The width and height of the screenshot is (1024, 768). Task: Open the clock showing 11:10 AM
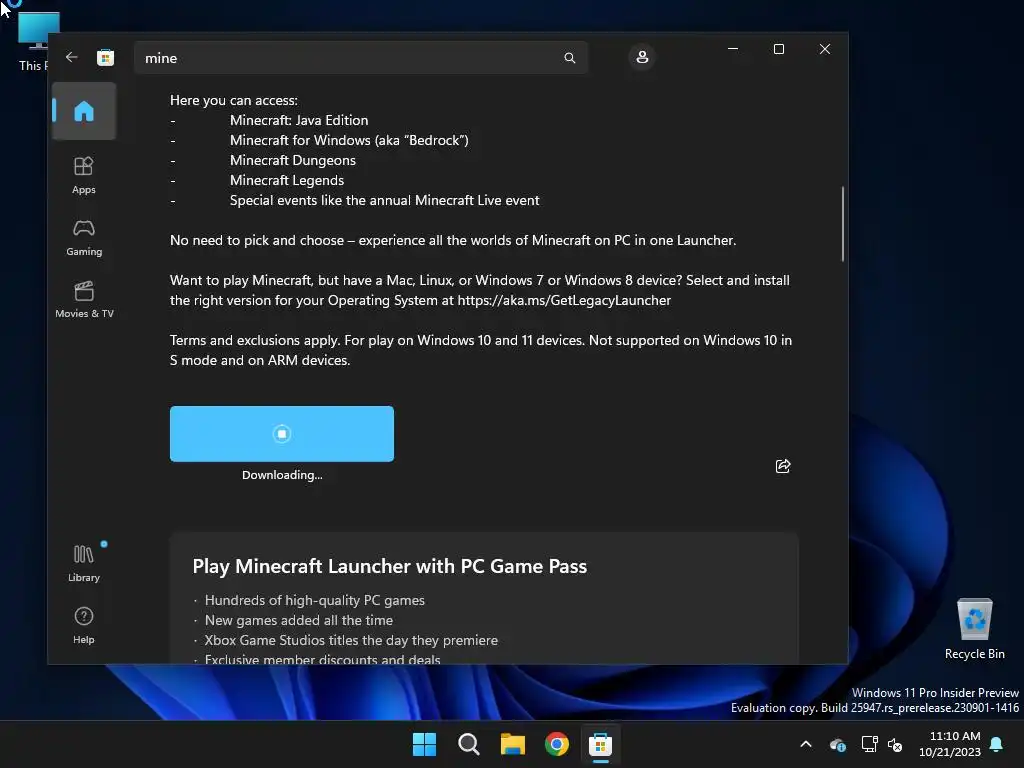[x=950, y=744]
